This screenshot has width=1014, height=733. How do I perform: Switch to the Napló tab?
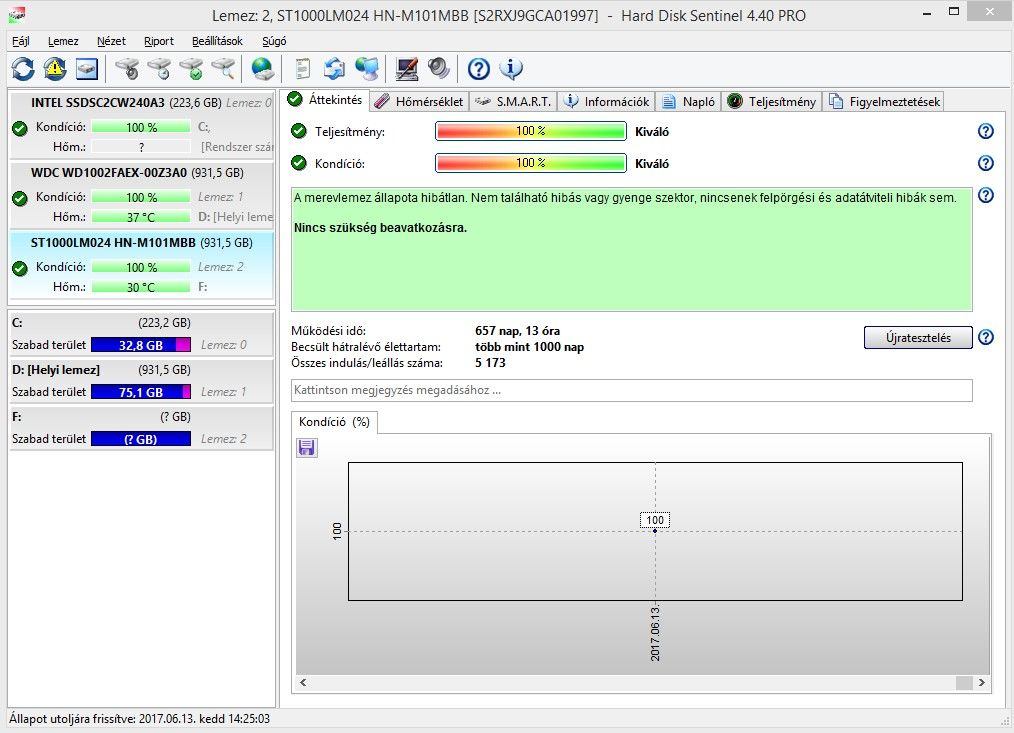(689, 102)
